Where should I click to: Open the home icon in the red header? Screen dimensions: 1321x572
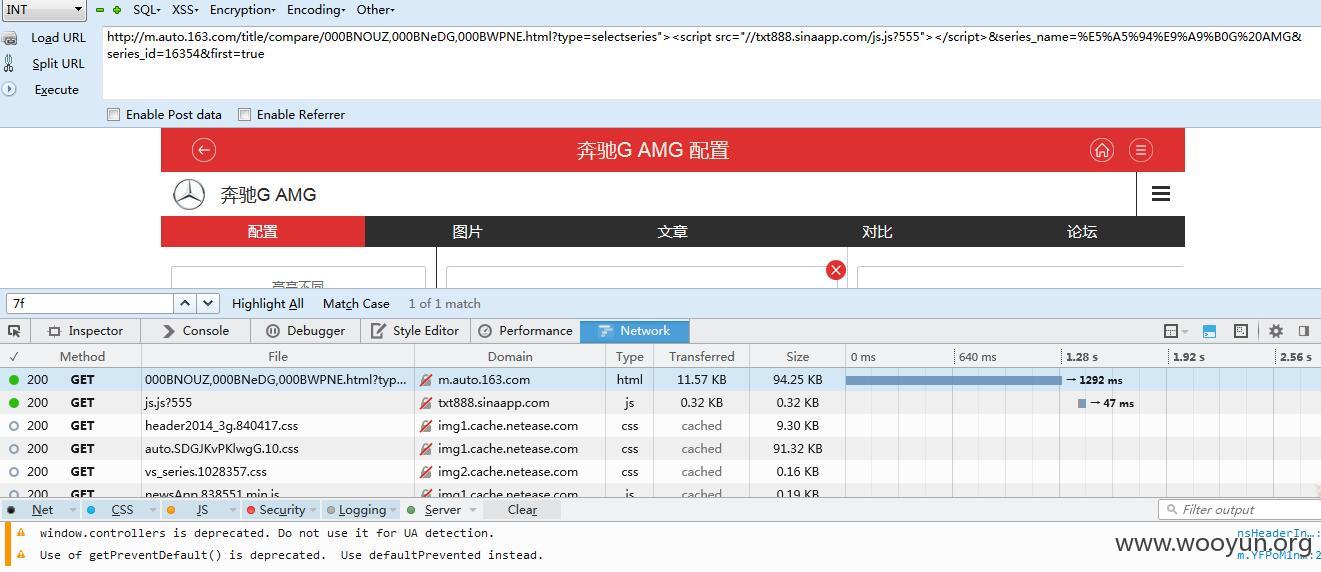click(x=1102, y=150)
